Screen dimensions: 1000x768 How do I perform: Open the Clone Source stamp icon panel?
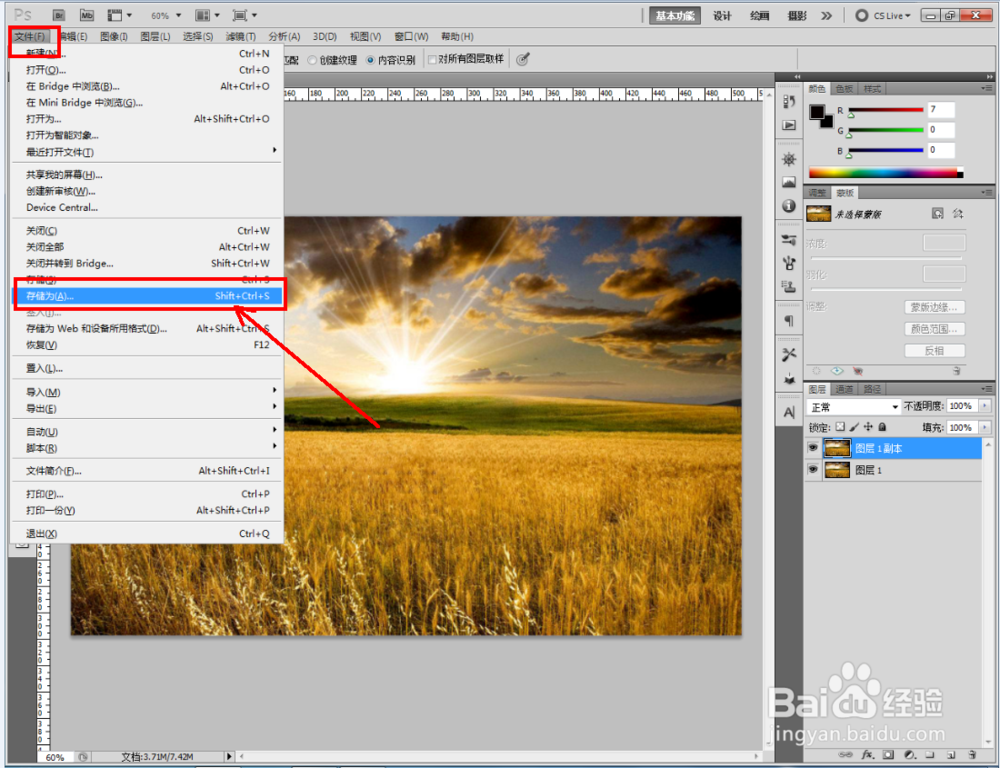tap(789, 286)
